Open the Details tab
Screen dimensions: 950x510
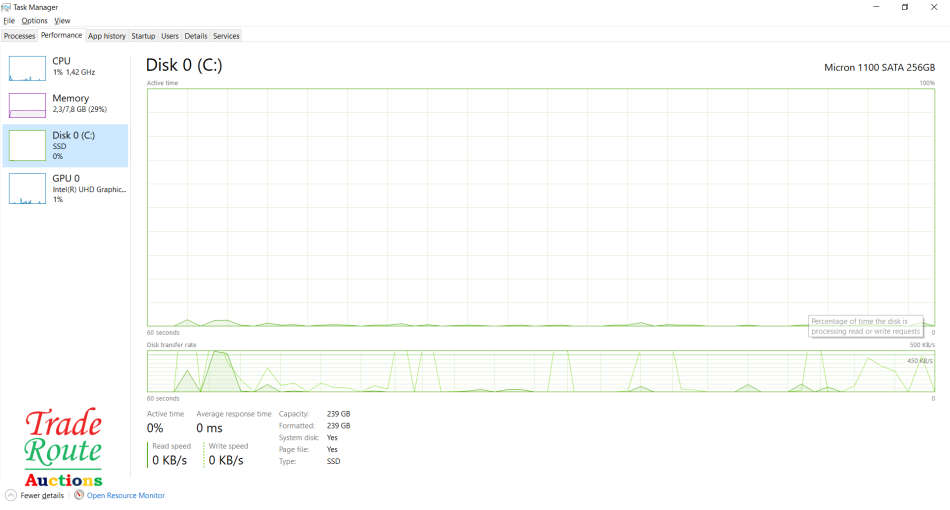pos(196,36)
